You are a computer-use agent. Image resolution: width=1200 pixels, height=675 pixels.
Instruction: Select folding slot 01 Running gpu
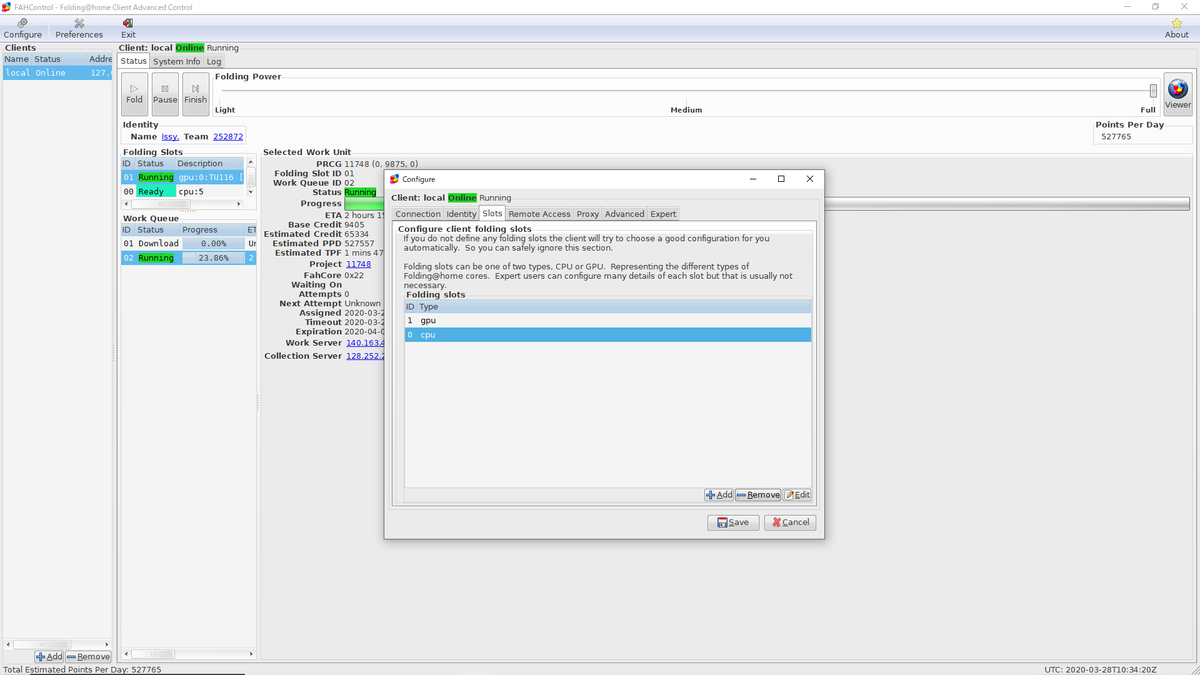[x=182, y=177]
